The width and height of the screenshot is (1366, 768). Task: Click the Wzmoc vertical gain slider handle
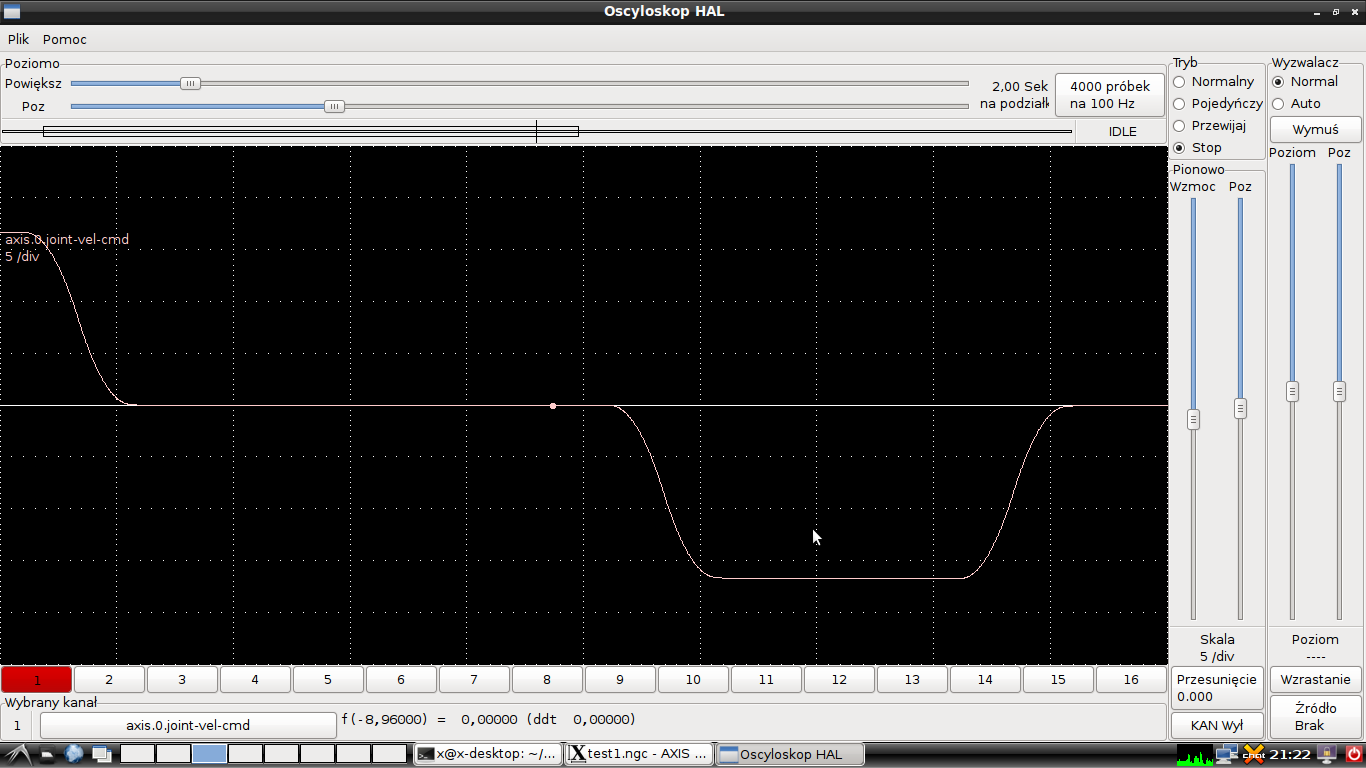(1193, 419)
